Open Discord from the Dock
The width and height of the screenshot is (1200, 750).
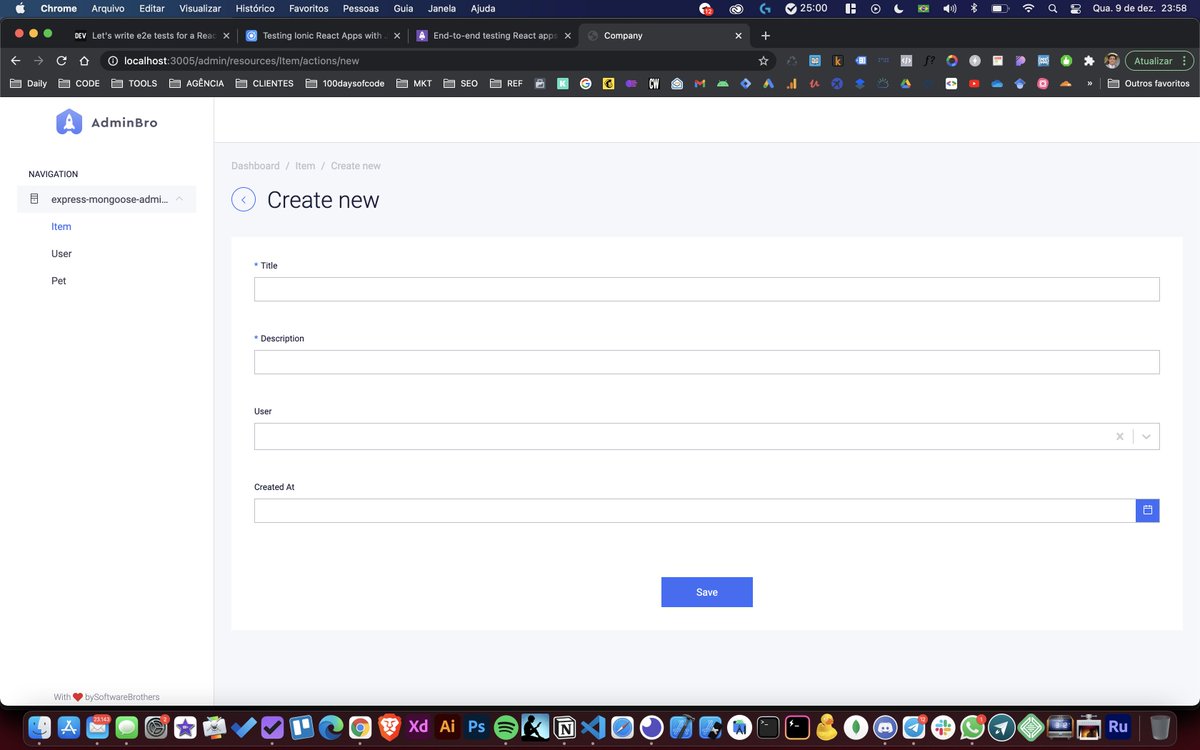[885, 727]
